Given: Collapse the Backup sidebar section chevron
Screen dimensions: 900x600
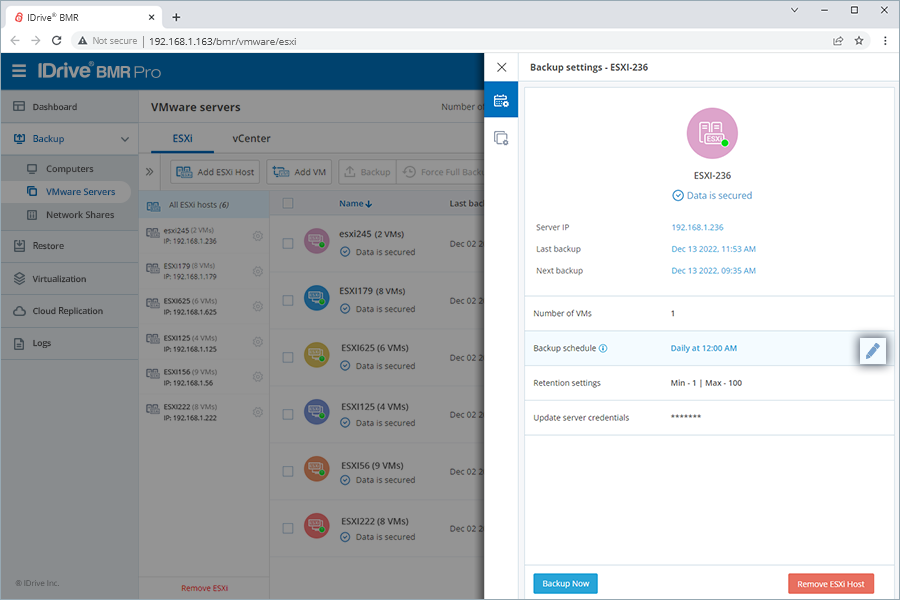Looking at the screenshot, I should point(125,139).
